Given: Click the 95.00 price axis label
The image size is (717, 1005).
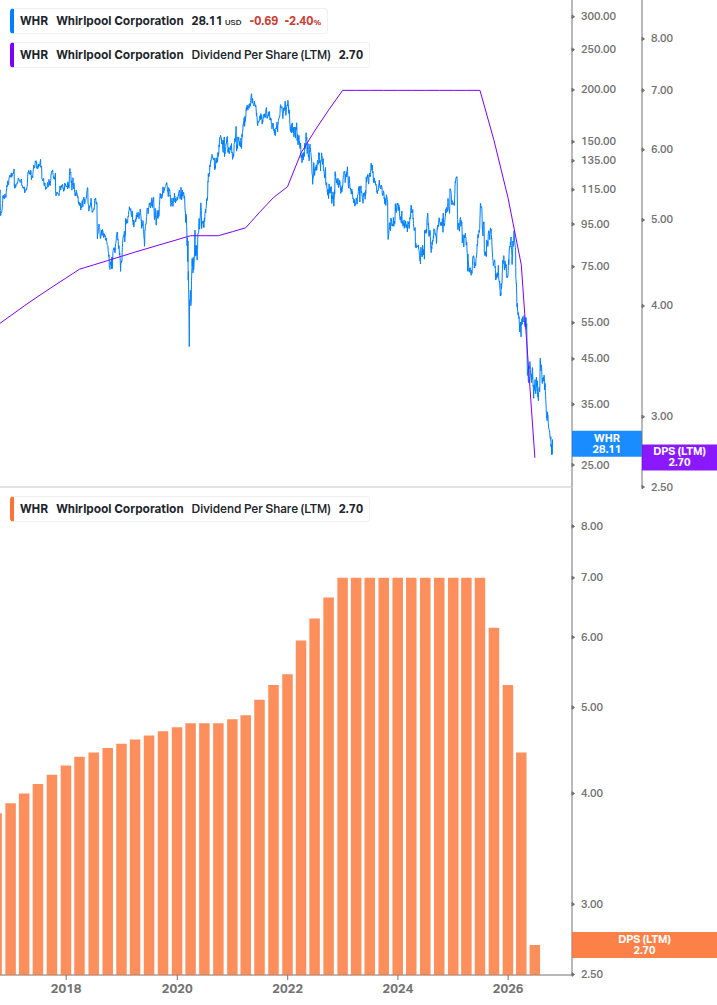Looking at the screenshot, I should [595, 224].
